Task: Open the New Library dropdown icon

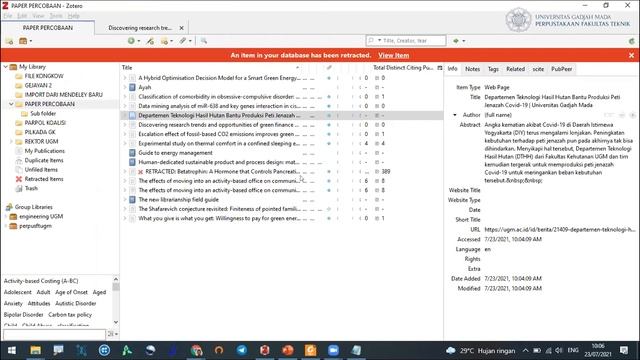Action: tap(25, 41)
